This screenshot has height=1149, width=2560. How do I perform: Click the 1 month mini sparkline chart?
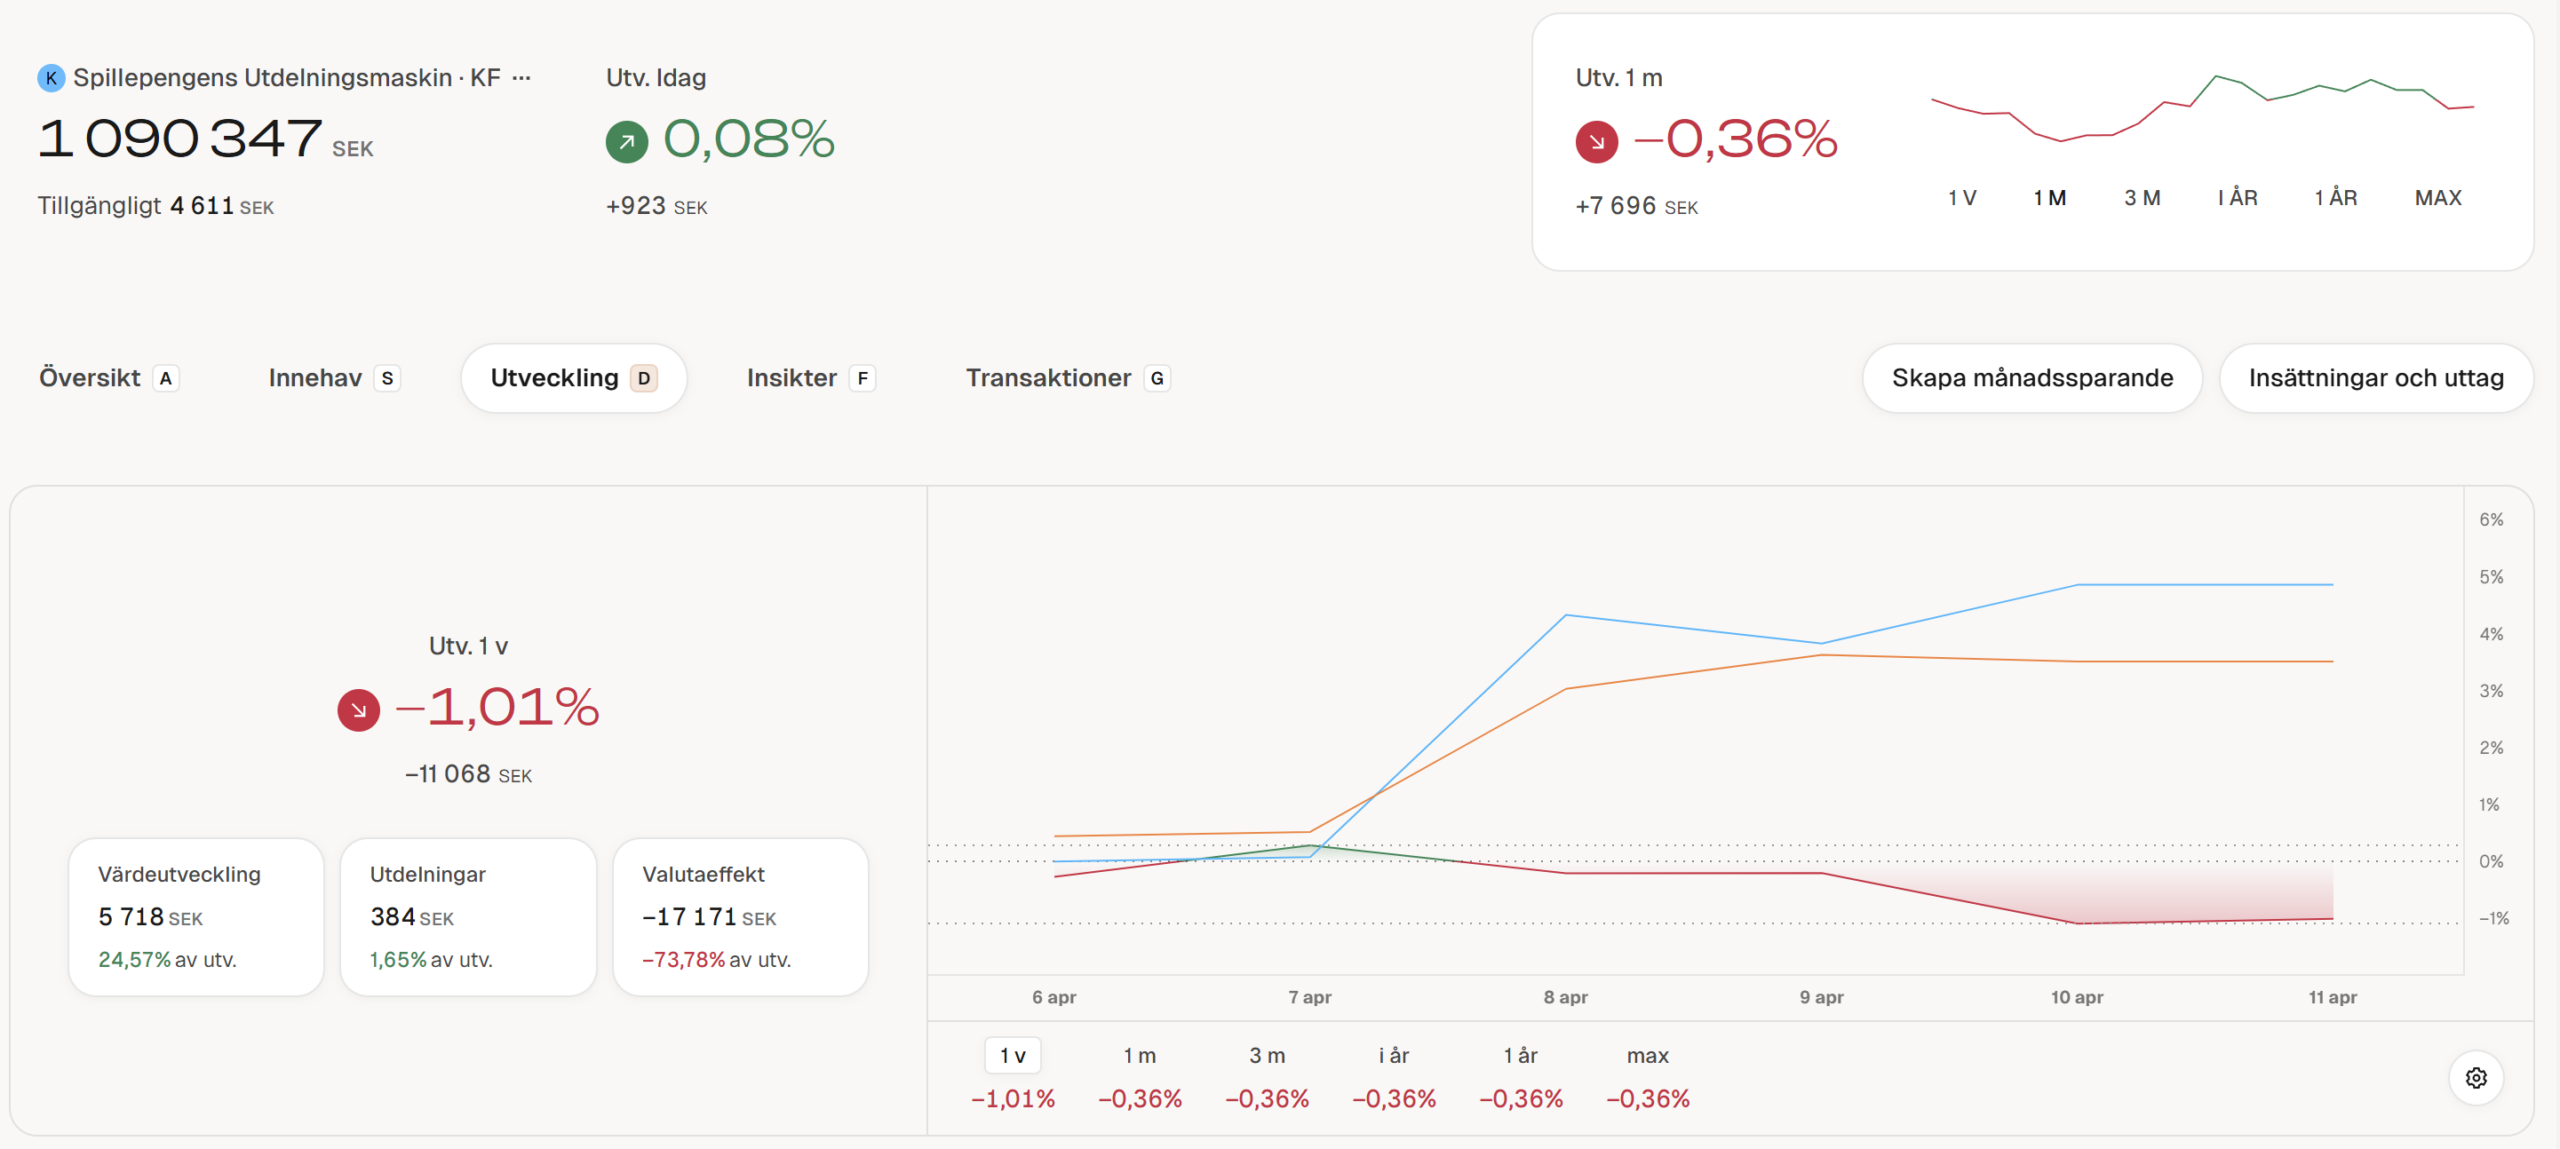tap(2202, 108)
